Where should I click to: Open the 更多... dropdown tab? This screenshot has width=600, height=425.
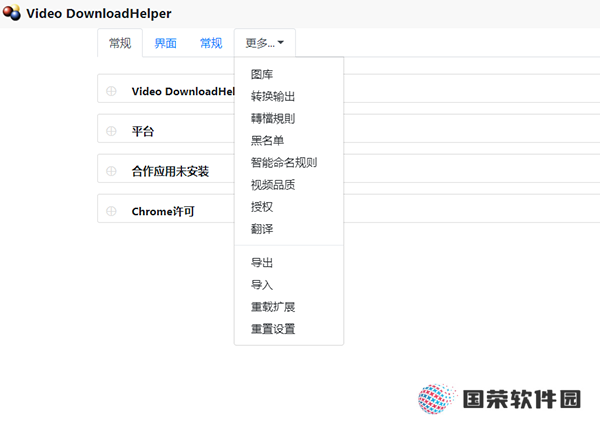click(264, 43)
